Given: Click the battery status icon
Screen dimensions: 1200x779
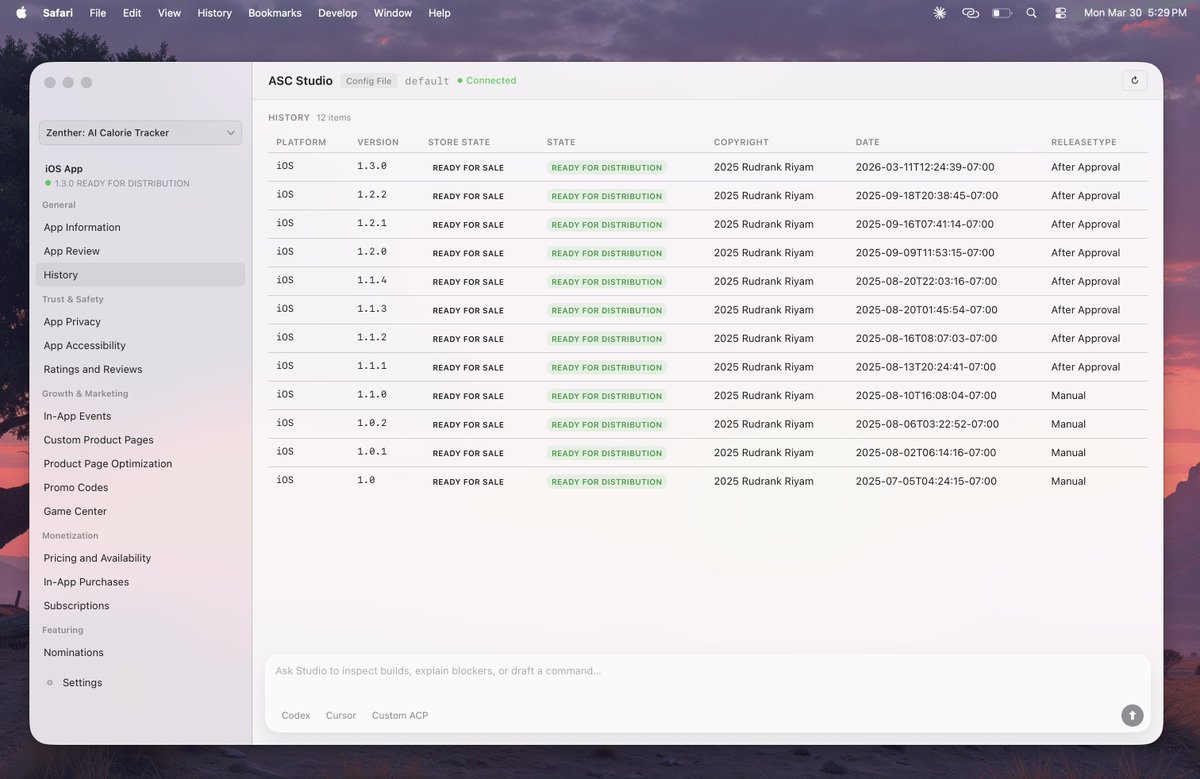Looking at the screenshot, I should click(1002, 13).
